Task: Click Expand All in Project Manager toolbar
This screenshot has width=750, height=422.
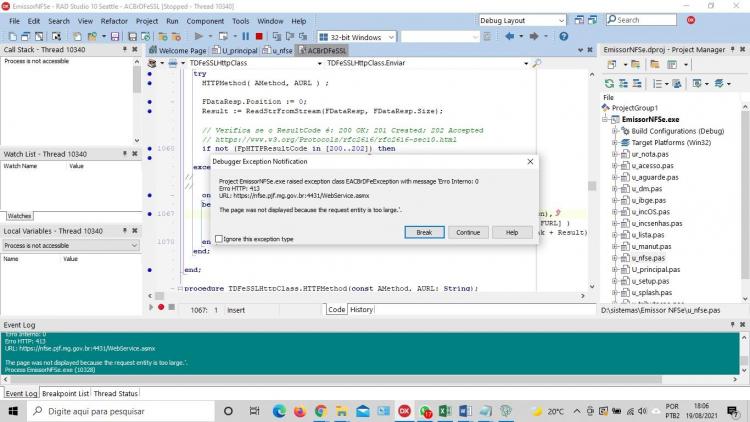Action: pos(623,84)
